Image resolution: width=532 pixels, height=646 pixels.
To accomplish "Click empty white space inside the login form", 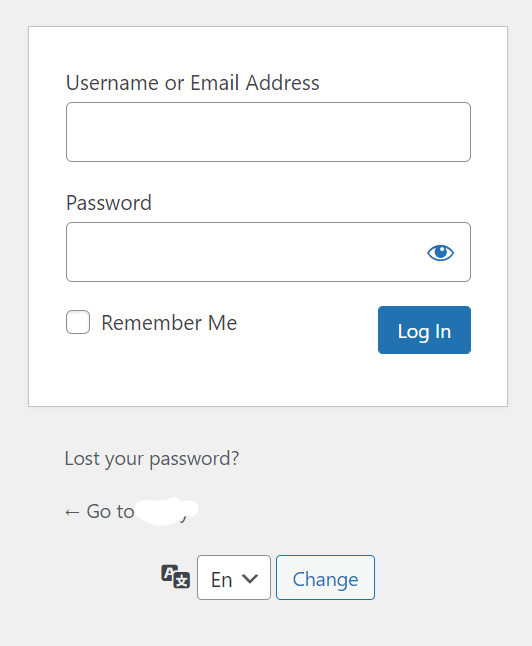I will pyautogui.click(x=268, y=381).
